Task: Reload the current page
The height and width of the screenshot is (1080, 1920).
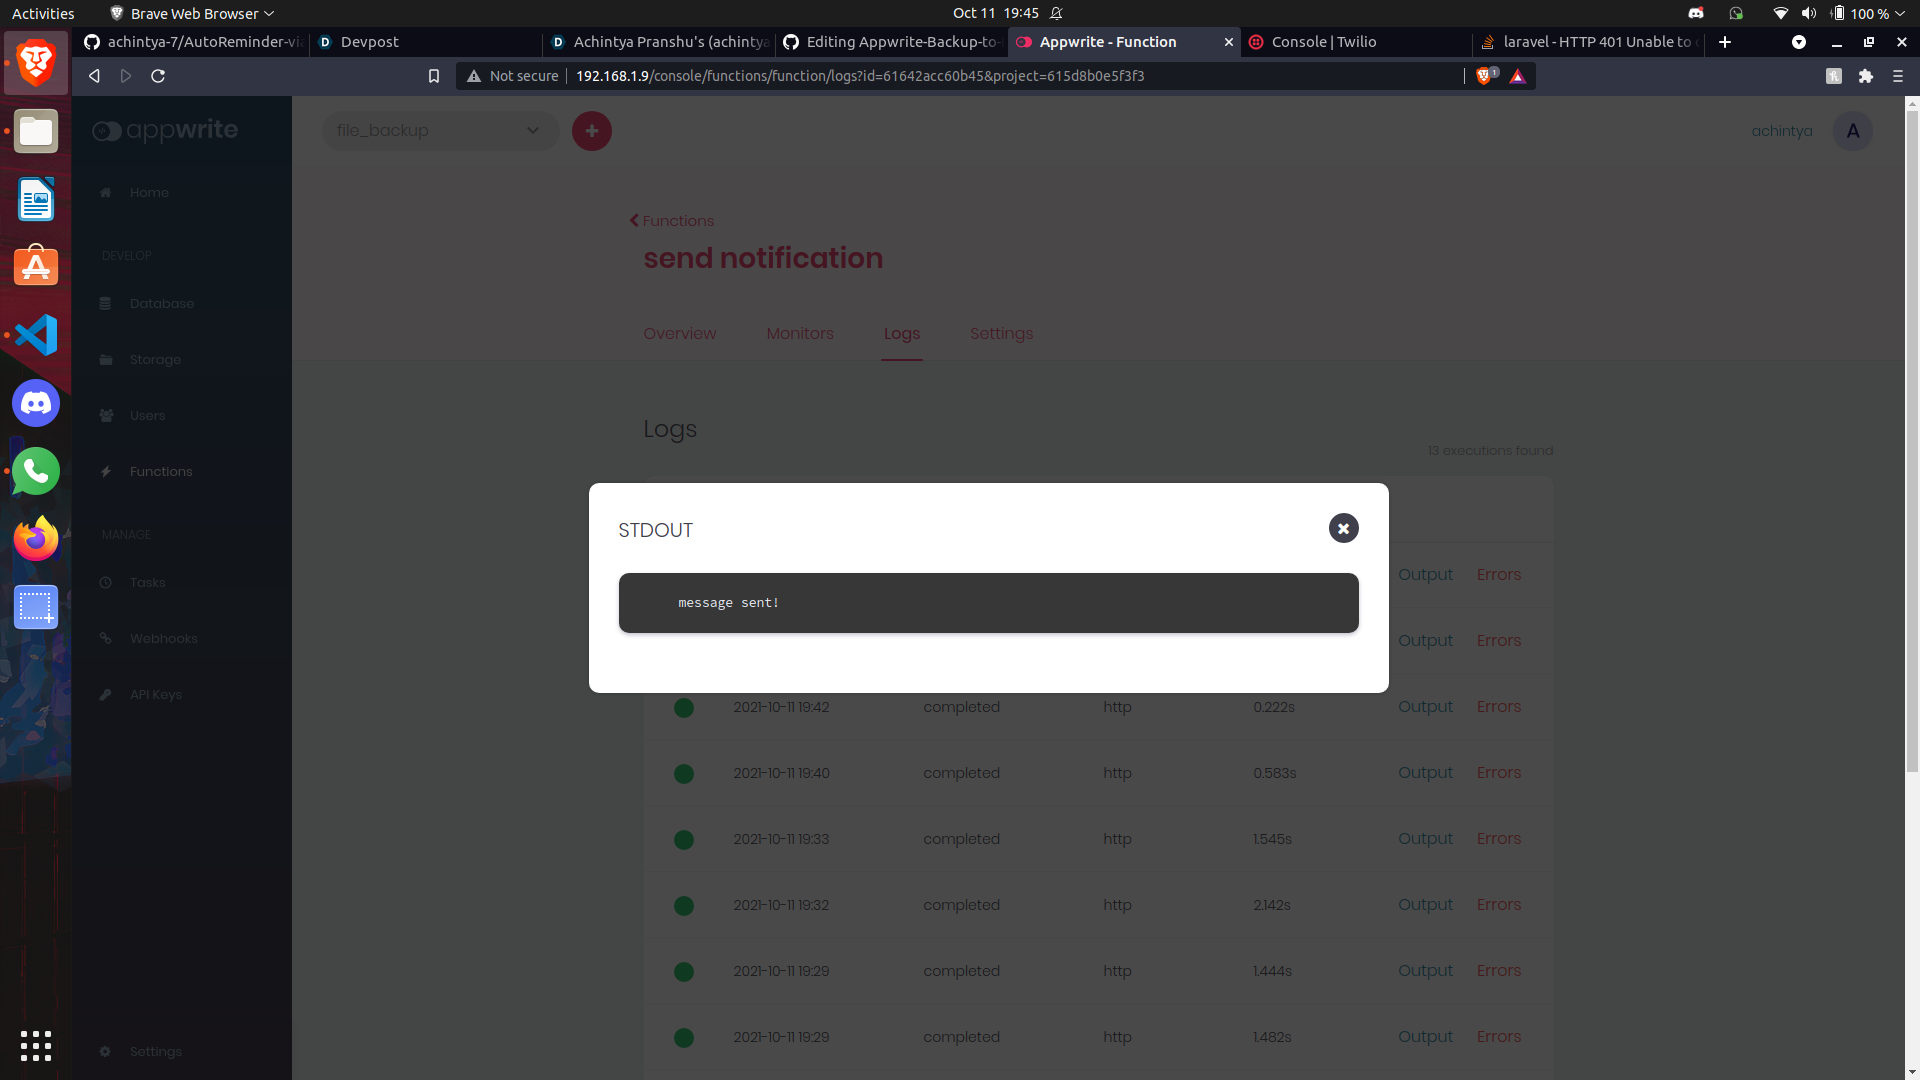Action: 158,76
